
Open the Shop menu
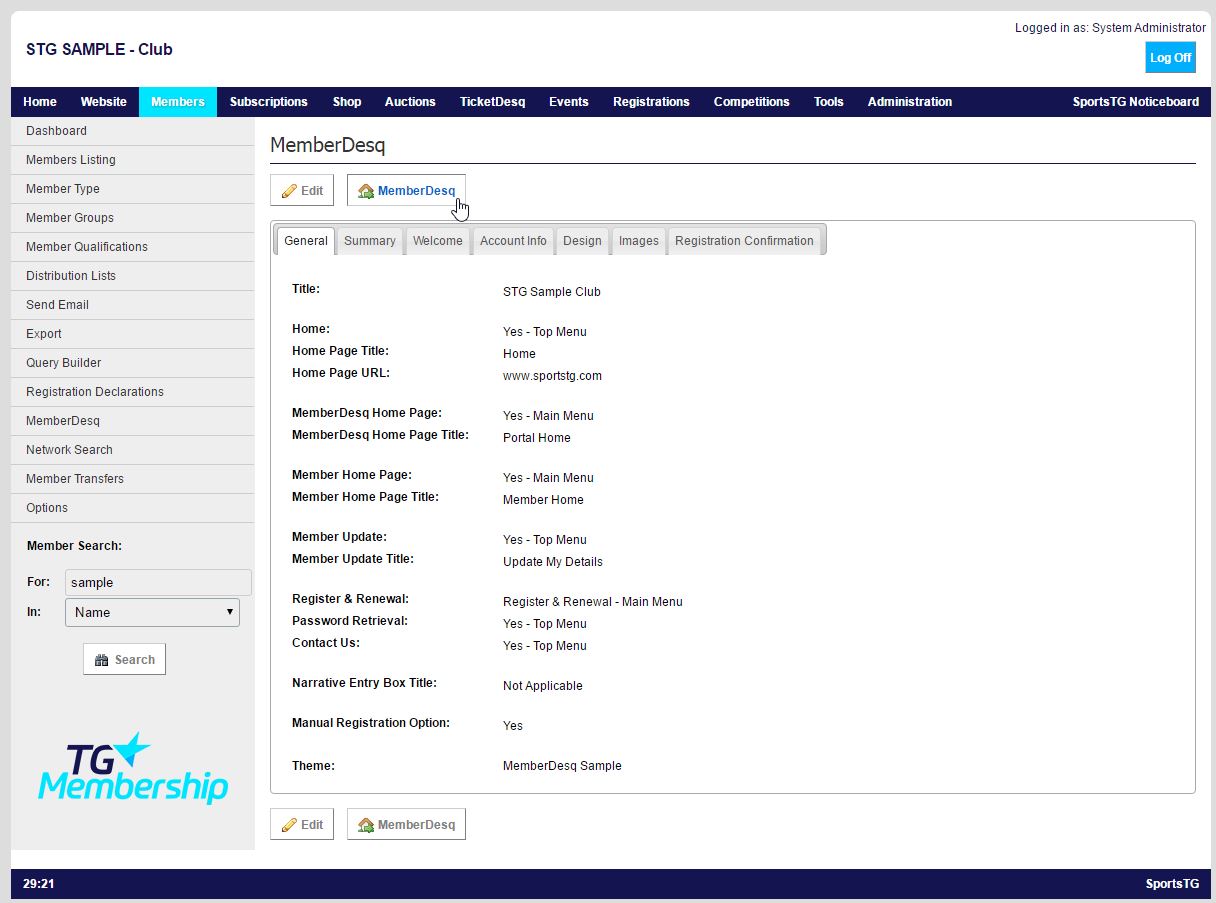click(x=347, y=102)
